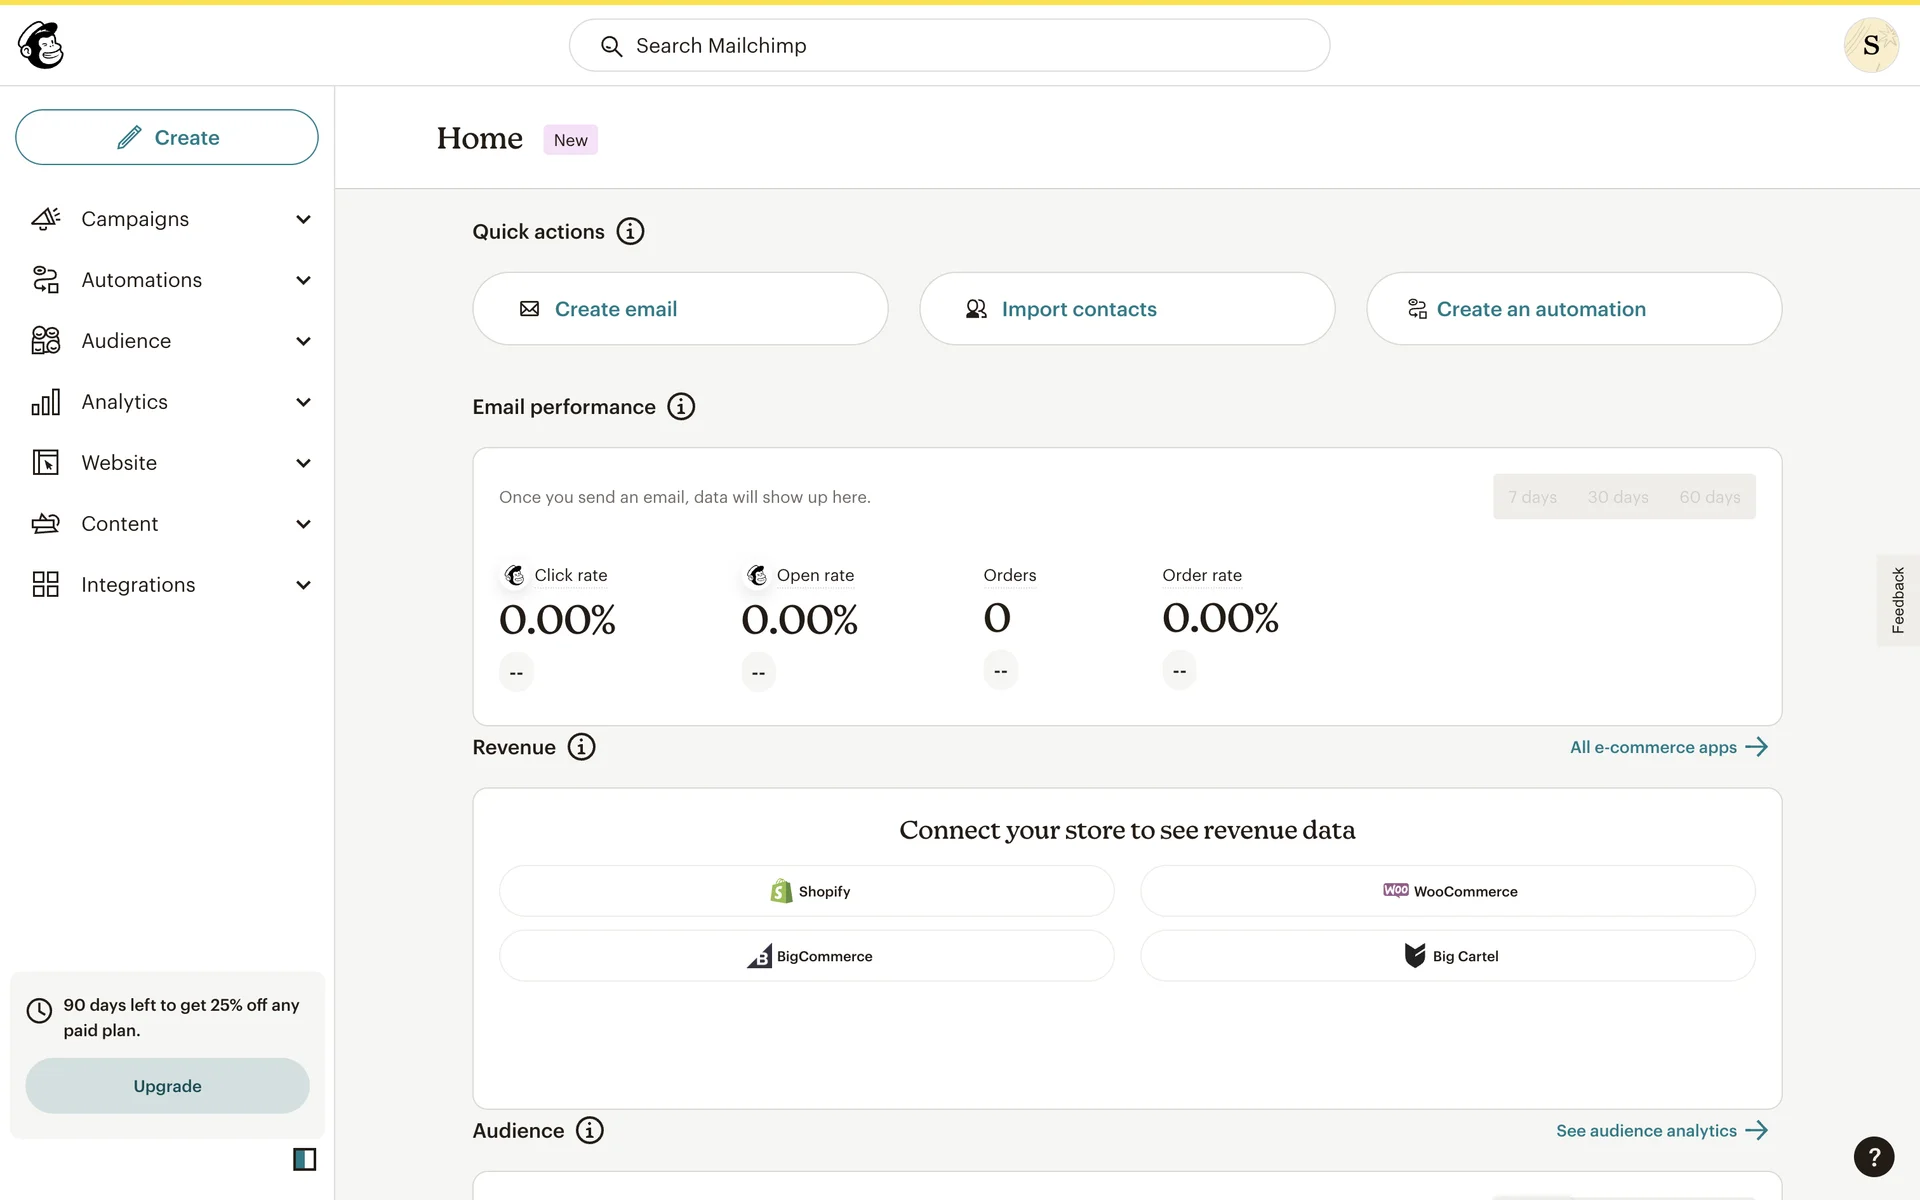Open the help question mark button
Image resolution: width=1920 pixels, height=1200 pixels.
coord(1873,1157)
